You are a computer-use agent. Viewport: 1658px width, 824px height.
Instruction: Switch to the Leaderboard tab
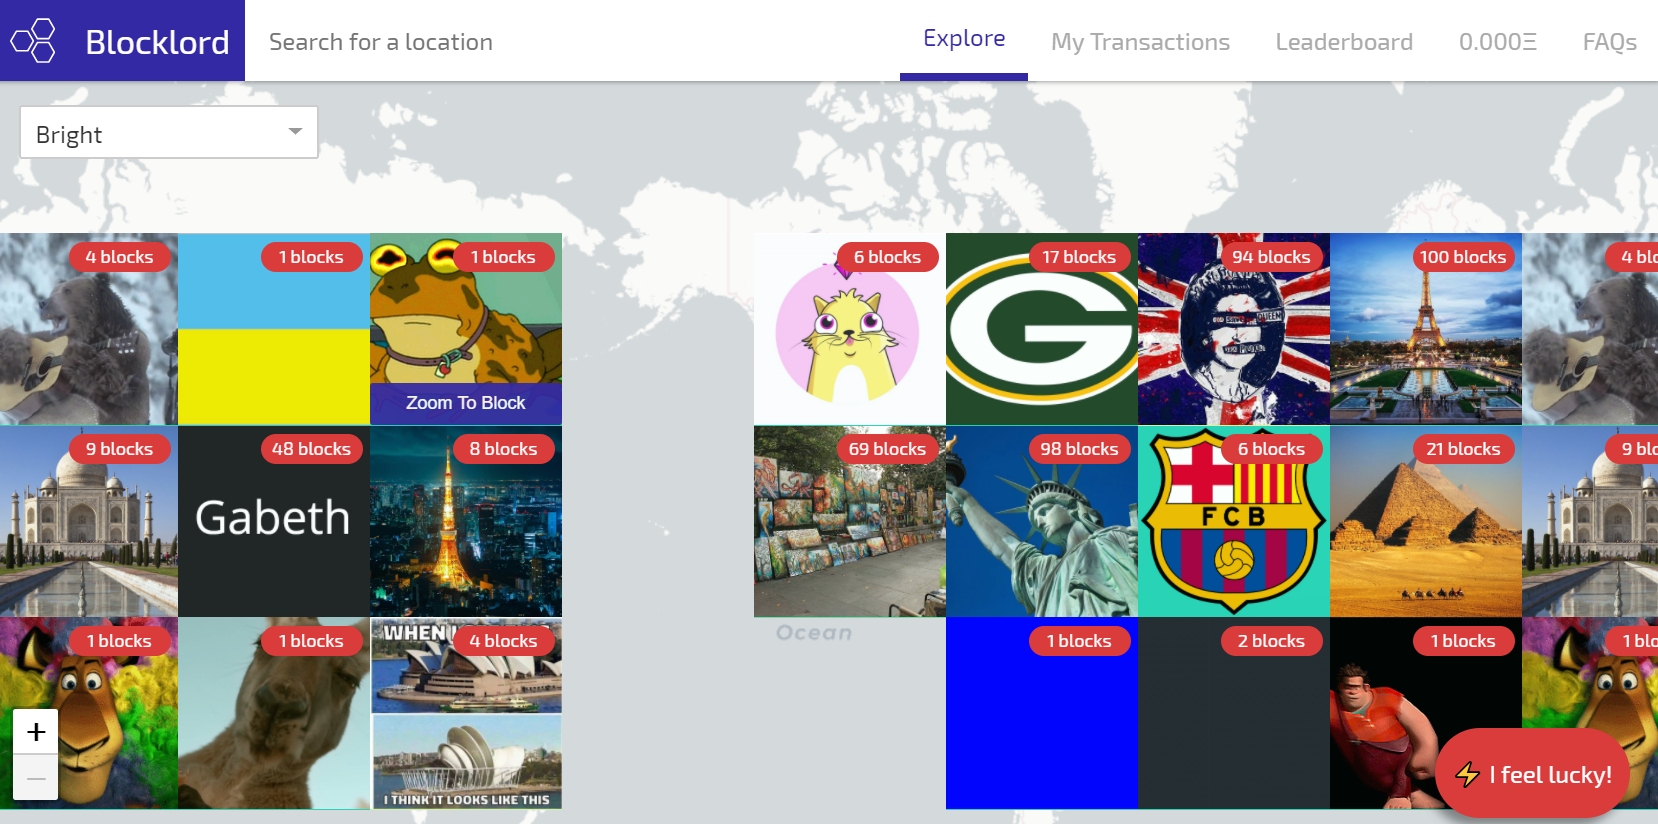pos(1344,42)
